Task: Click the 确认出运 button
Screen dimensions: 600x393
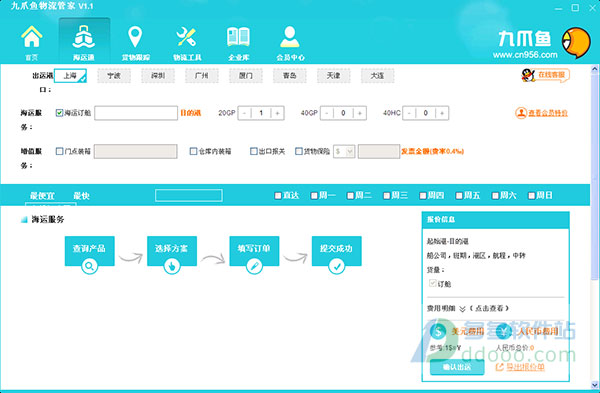Action: tap(457, 367)
